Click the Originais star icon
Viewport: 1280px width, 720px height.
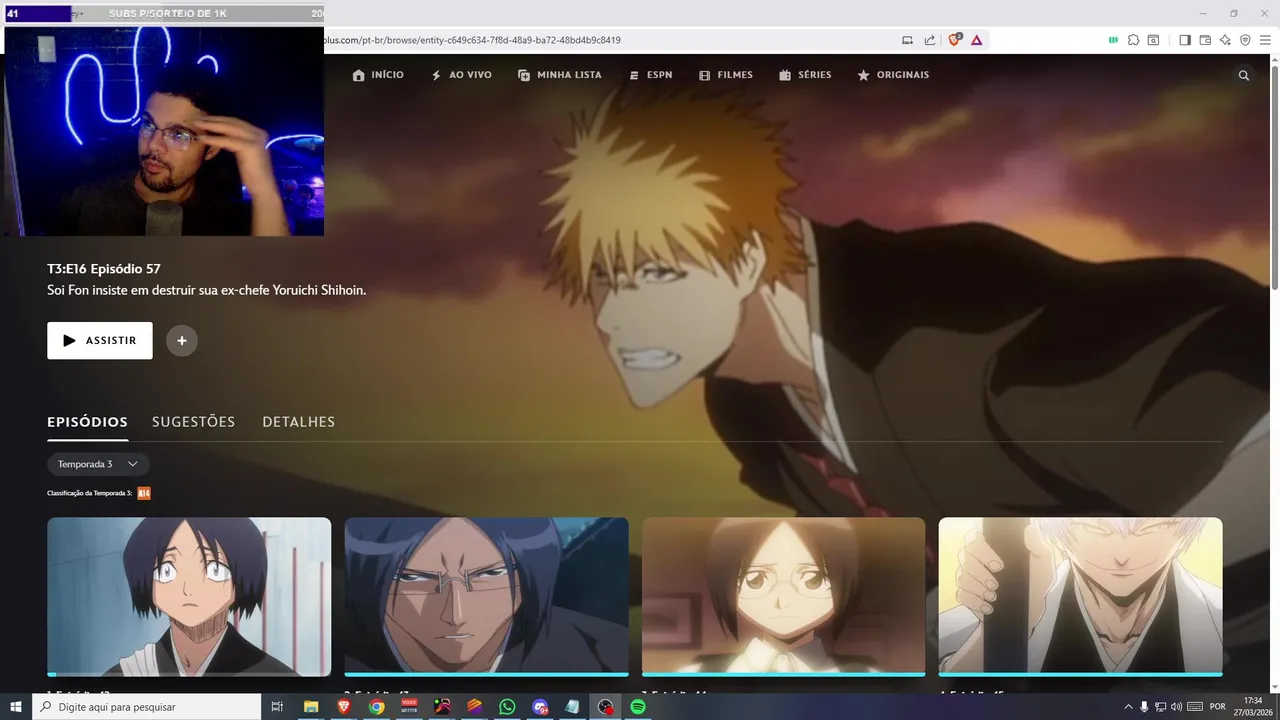(x=863, y=75)
